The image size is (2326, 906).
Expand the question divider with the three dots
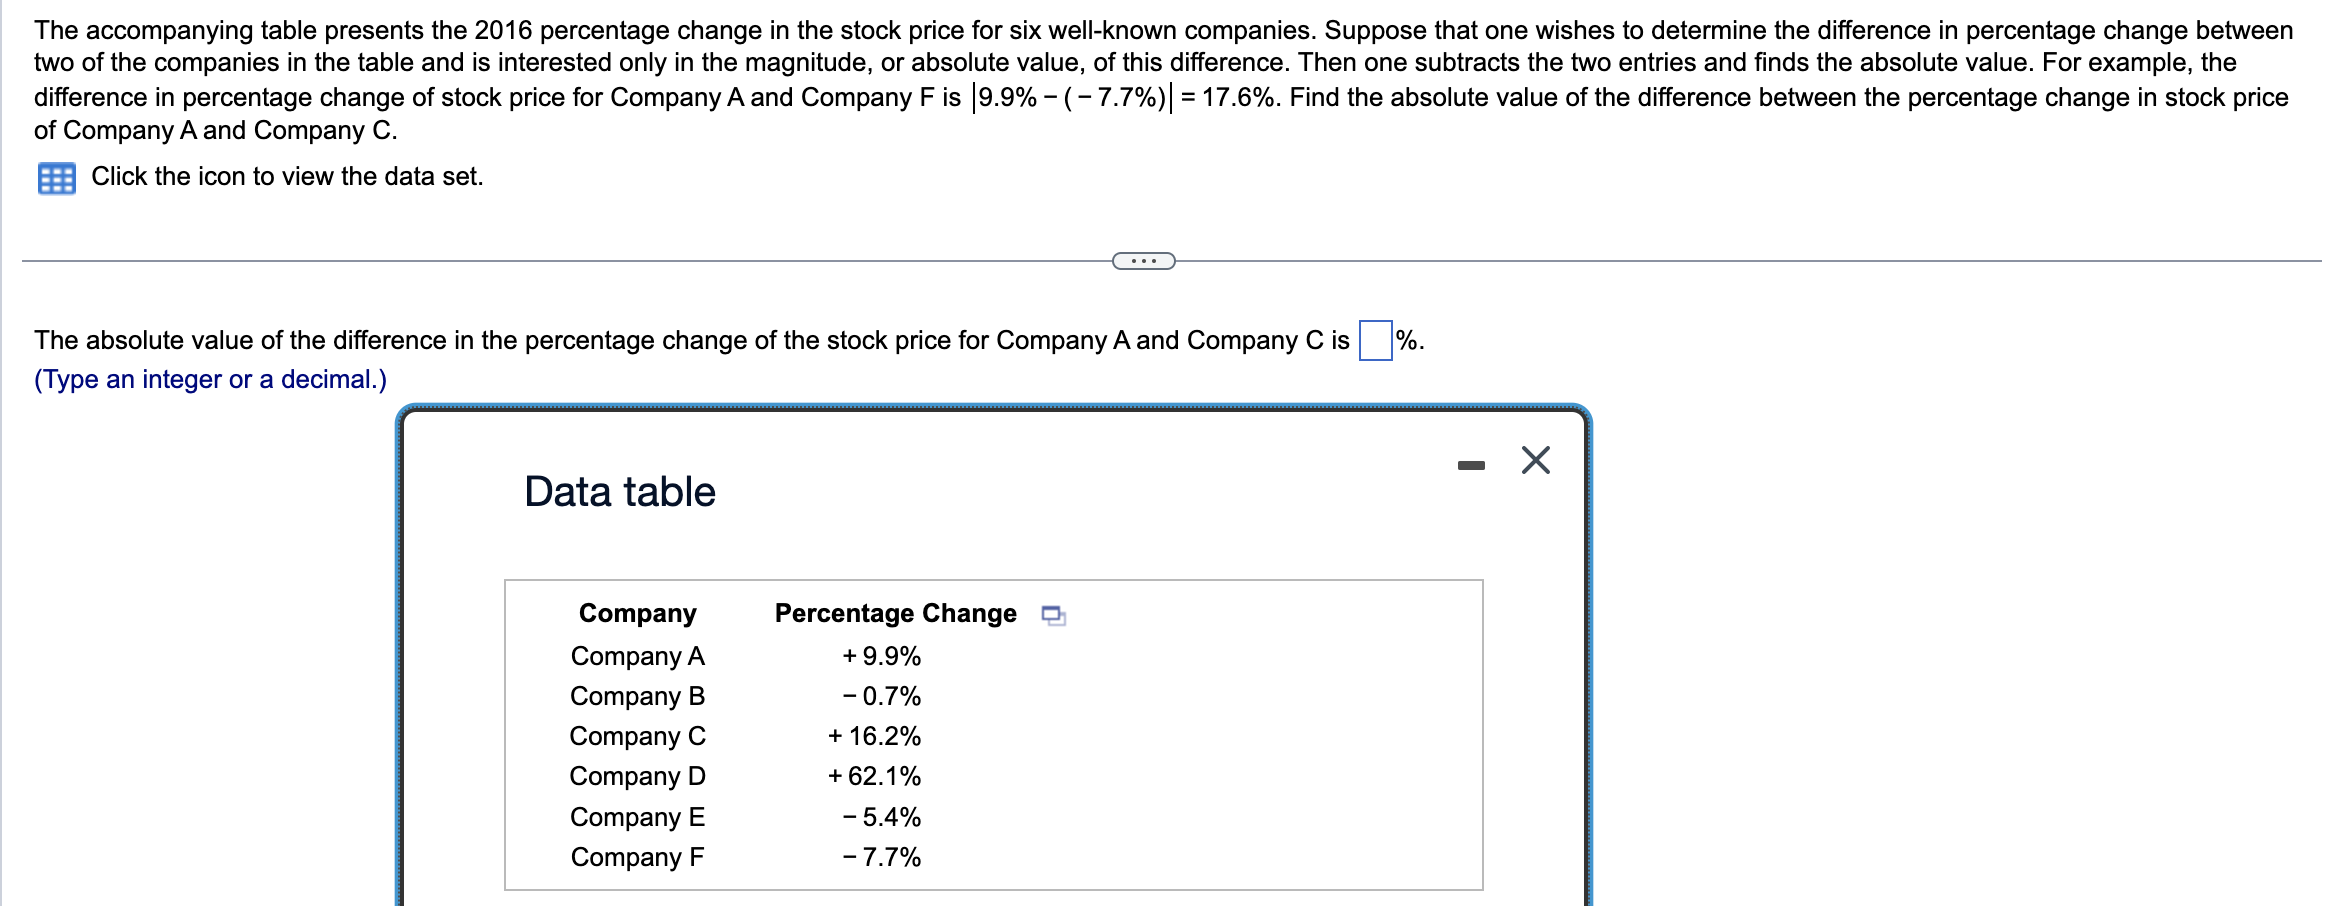[1142, 260]
